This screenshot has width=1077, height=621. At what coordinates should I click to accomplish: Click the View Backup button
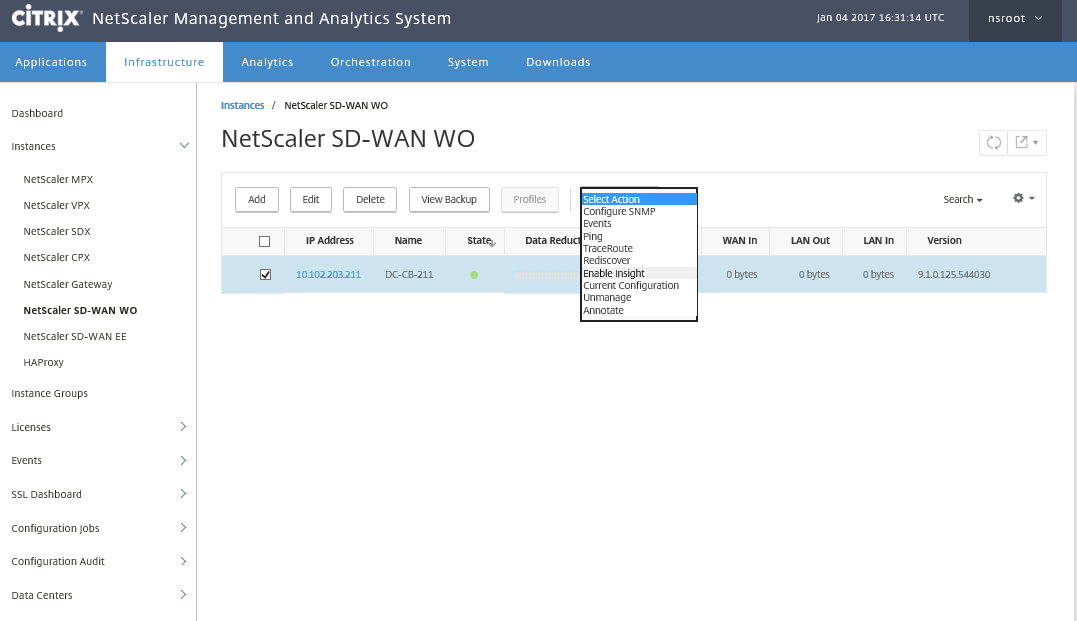point(449,199)
